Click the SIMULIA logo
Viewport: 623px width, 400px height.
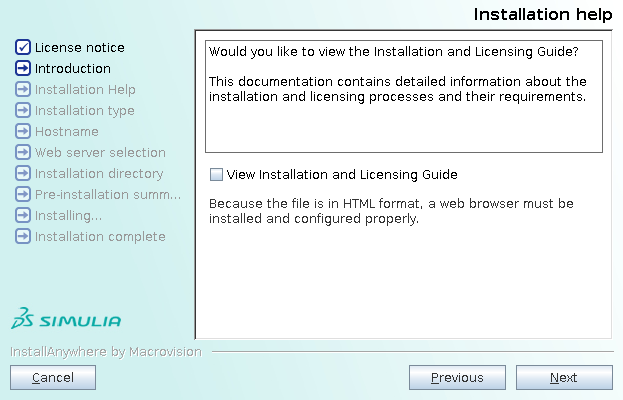click(66, 320)
